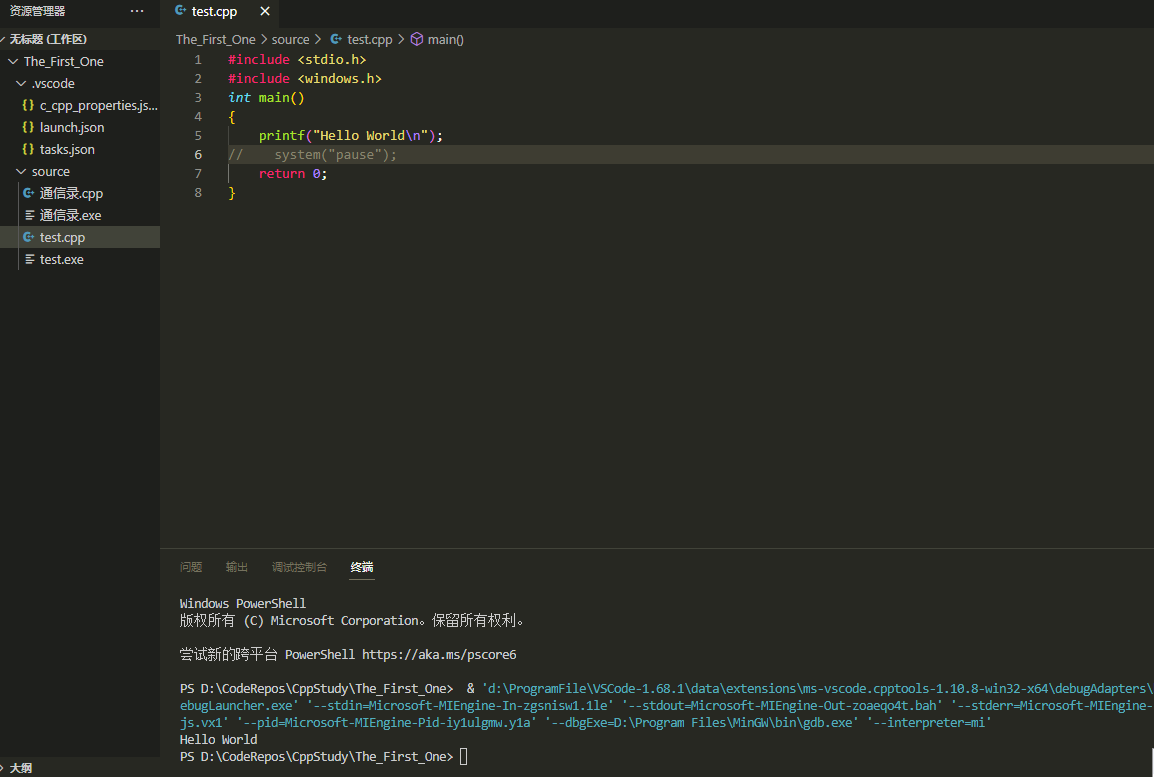Screen dimensions: 1154x777
Task: Close the test.cpp editor tab
Action: pos(264,11)
